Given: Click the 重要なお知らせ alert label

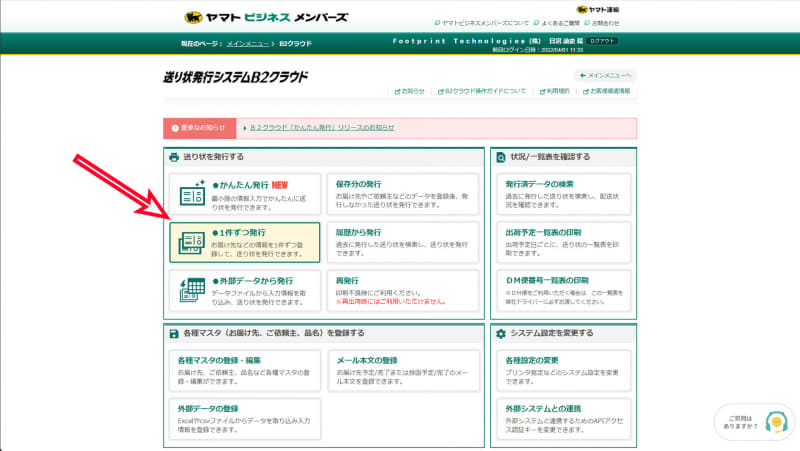Looking at the screenshot, I should point(199,128).
